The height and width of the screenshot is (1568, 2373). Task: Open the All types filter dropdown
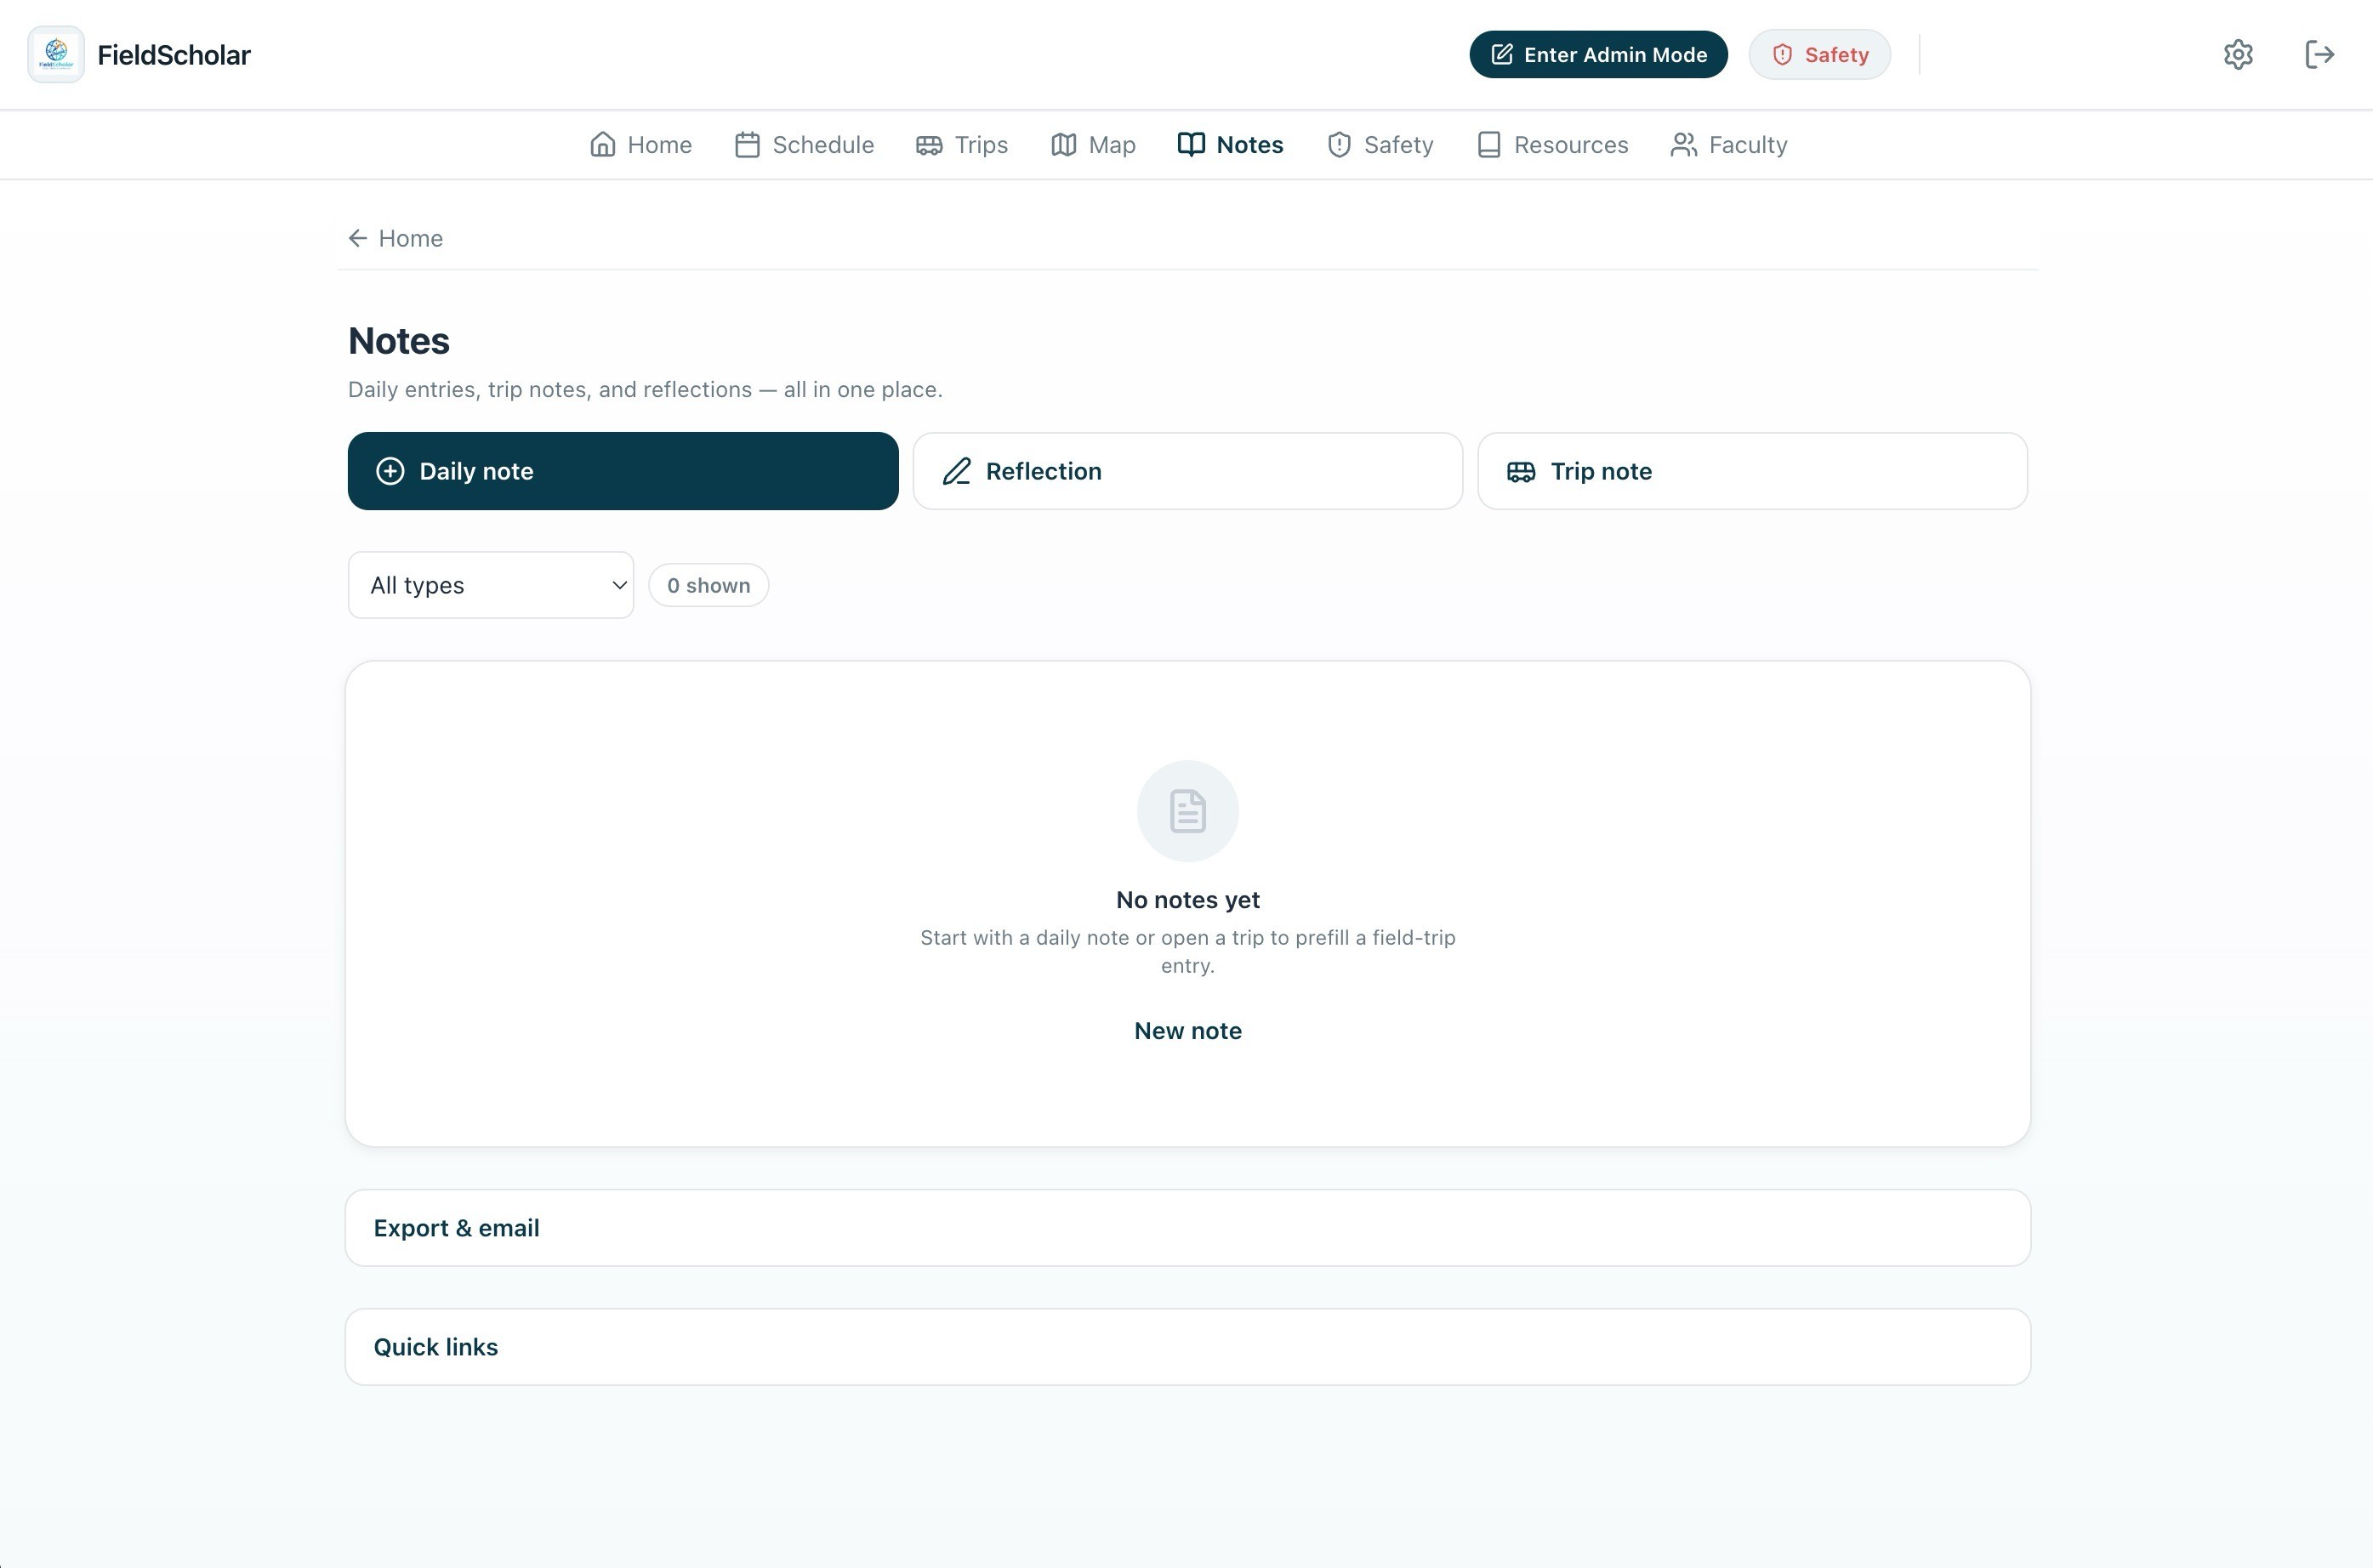click(491, 585)
